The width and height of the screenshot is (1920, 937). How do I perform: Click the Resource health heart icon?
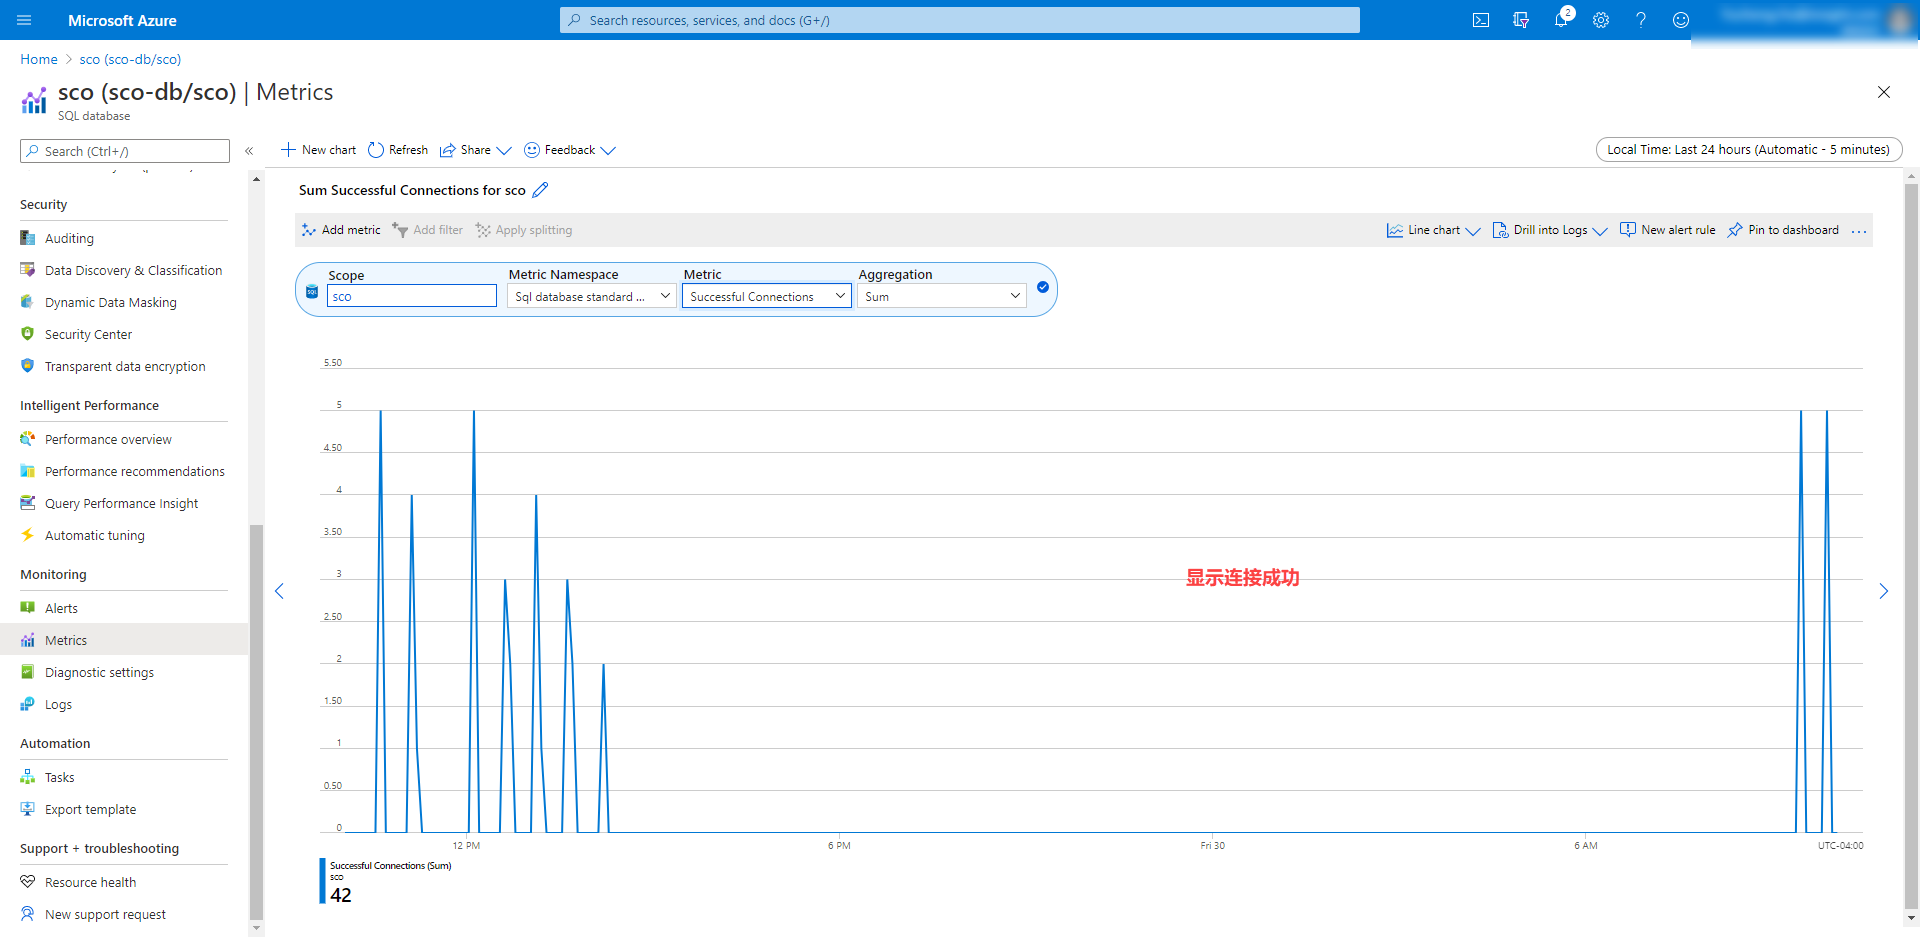point(28,882)
